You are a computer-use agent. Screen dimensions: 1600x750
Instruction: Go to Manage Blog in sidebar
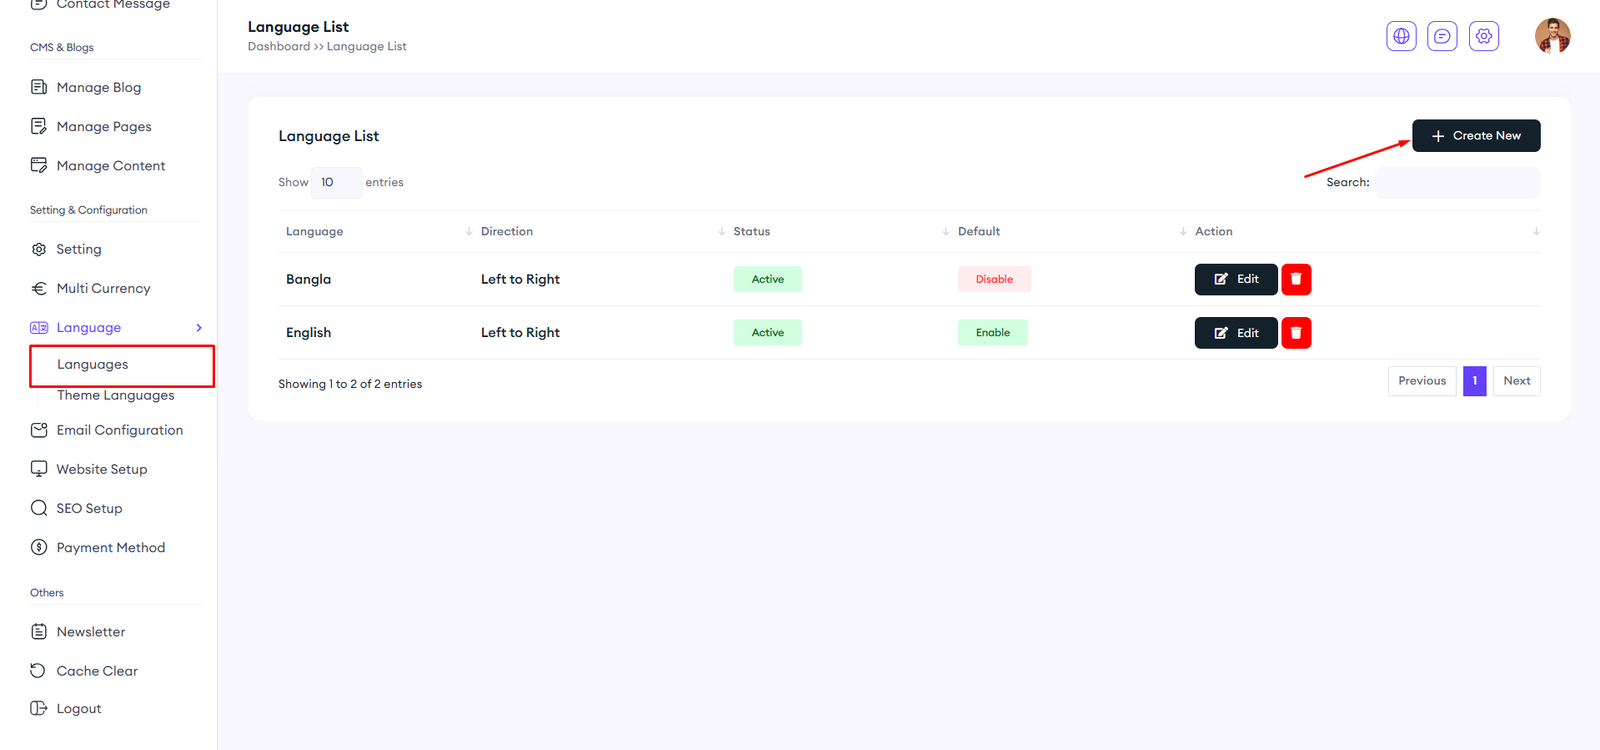click(98, 87)
